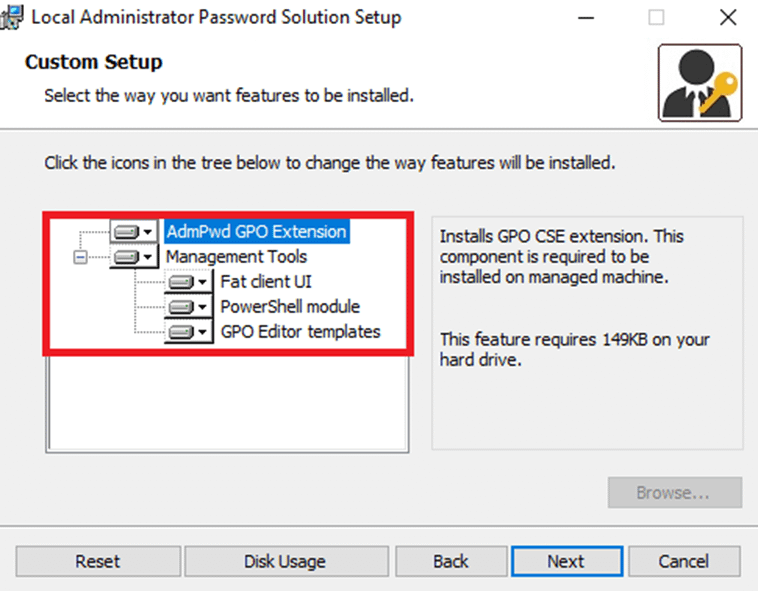Open the Disk Usage dialog
Screen dimensions: 758x591
286,562
